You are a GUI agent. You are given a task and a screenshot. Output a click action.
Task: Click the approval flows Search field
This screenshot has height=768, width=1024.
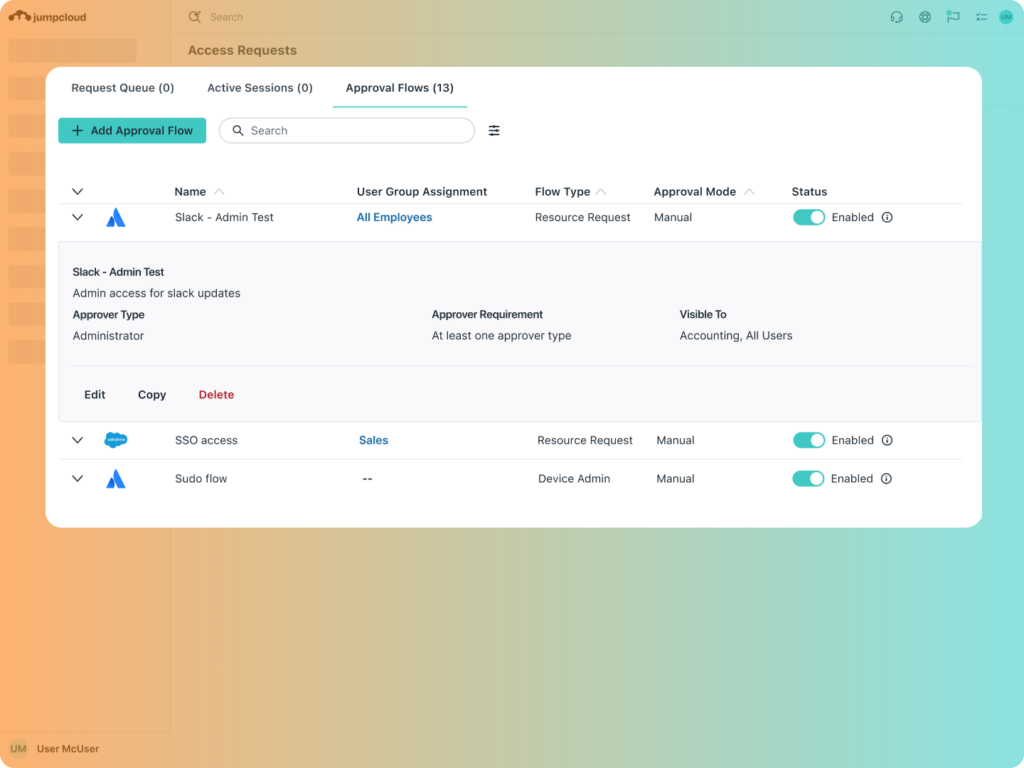347,131
